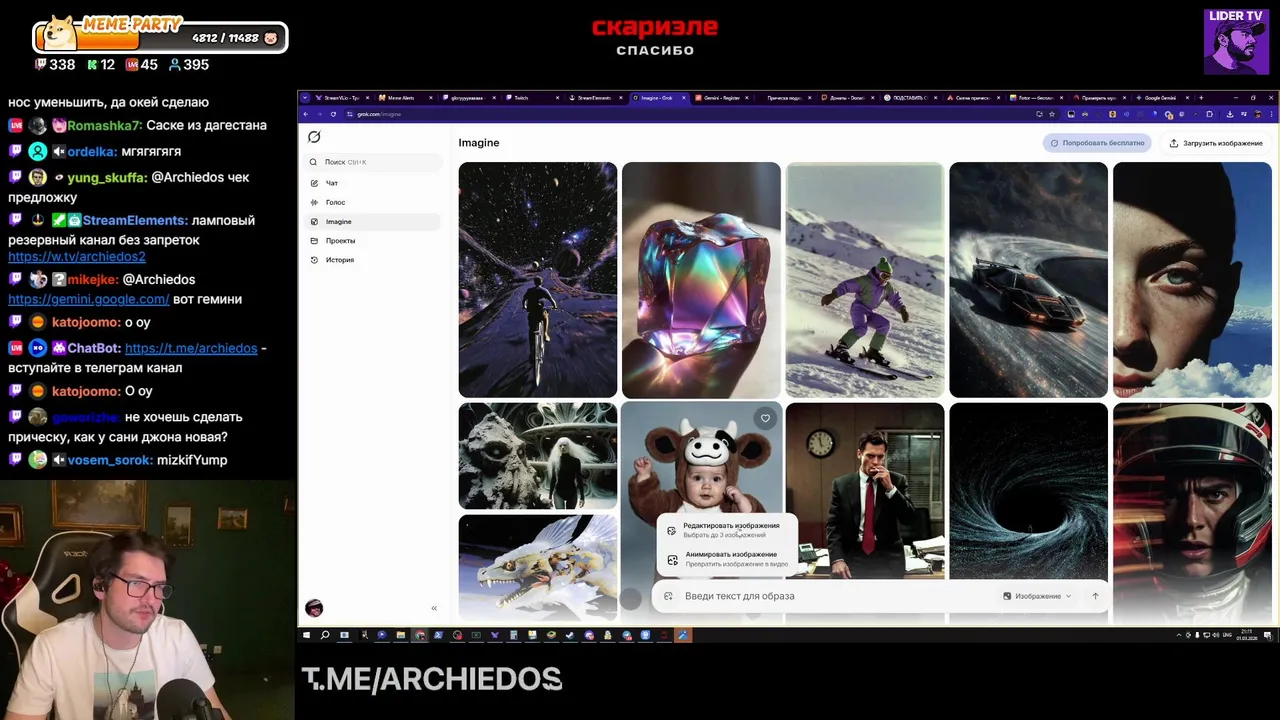Open the t.me/archiedos link in chat

click(x=191, y=348)
